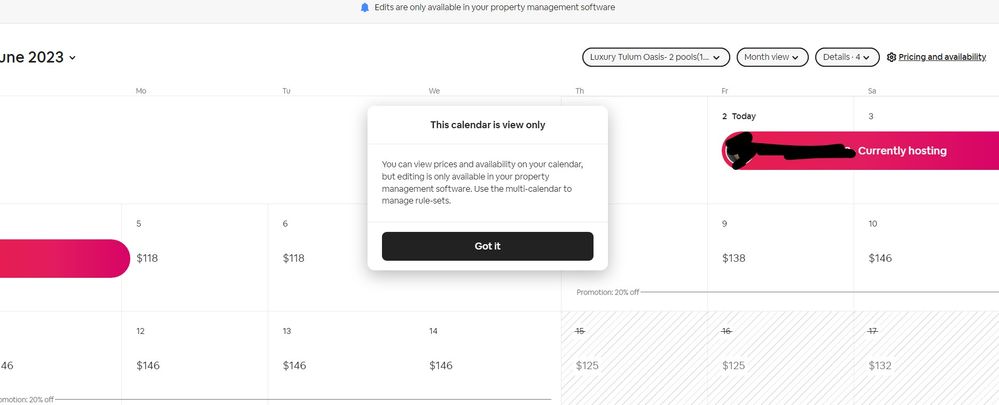Open the Month view dropdown
The height and width of the screenshot is (405, 999).
pyautogui.click(x=772, y=58)
